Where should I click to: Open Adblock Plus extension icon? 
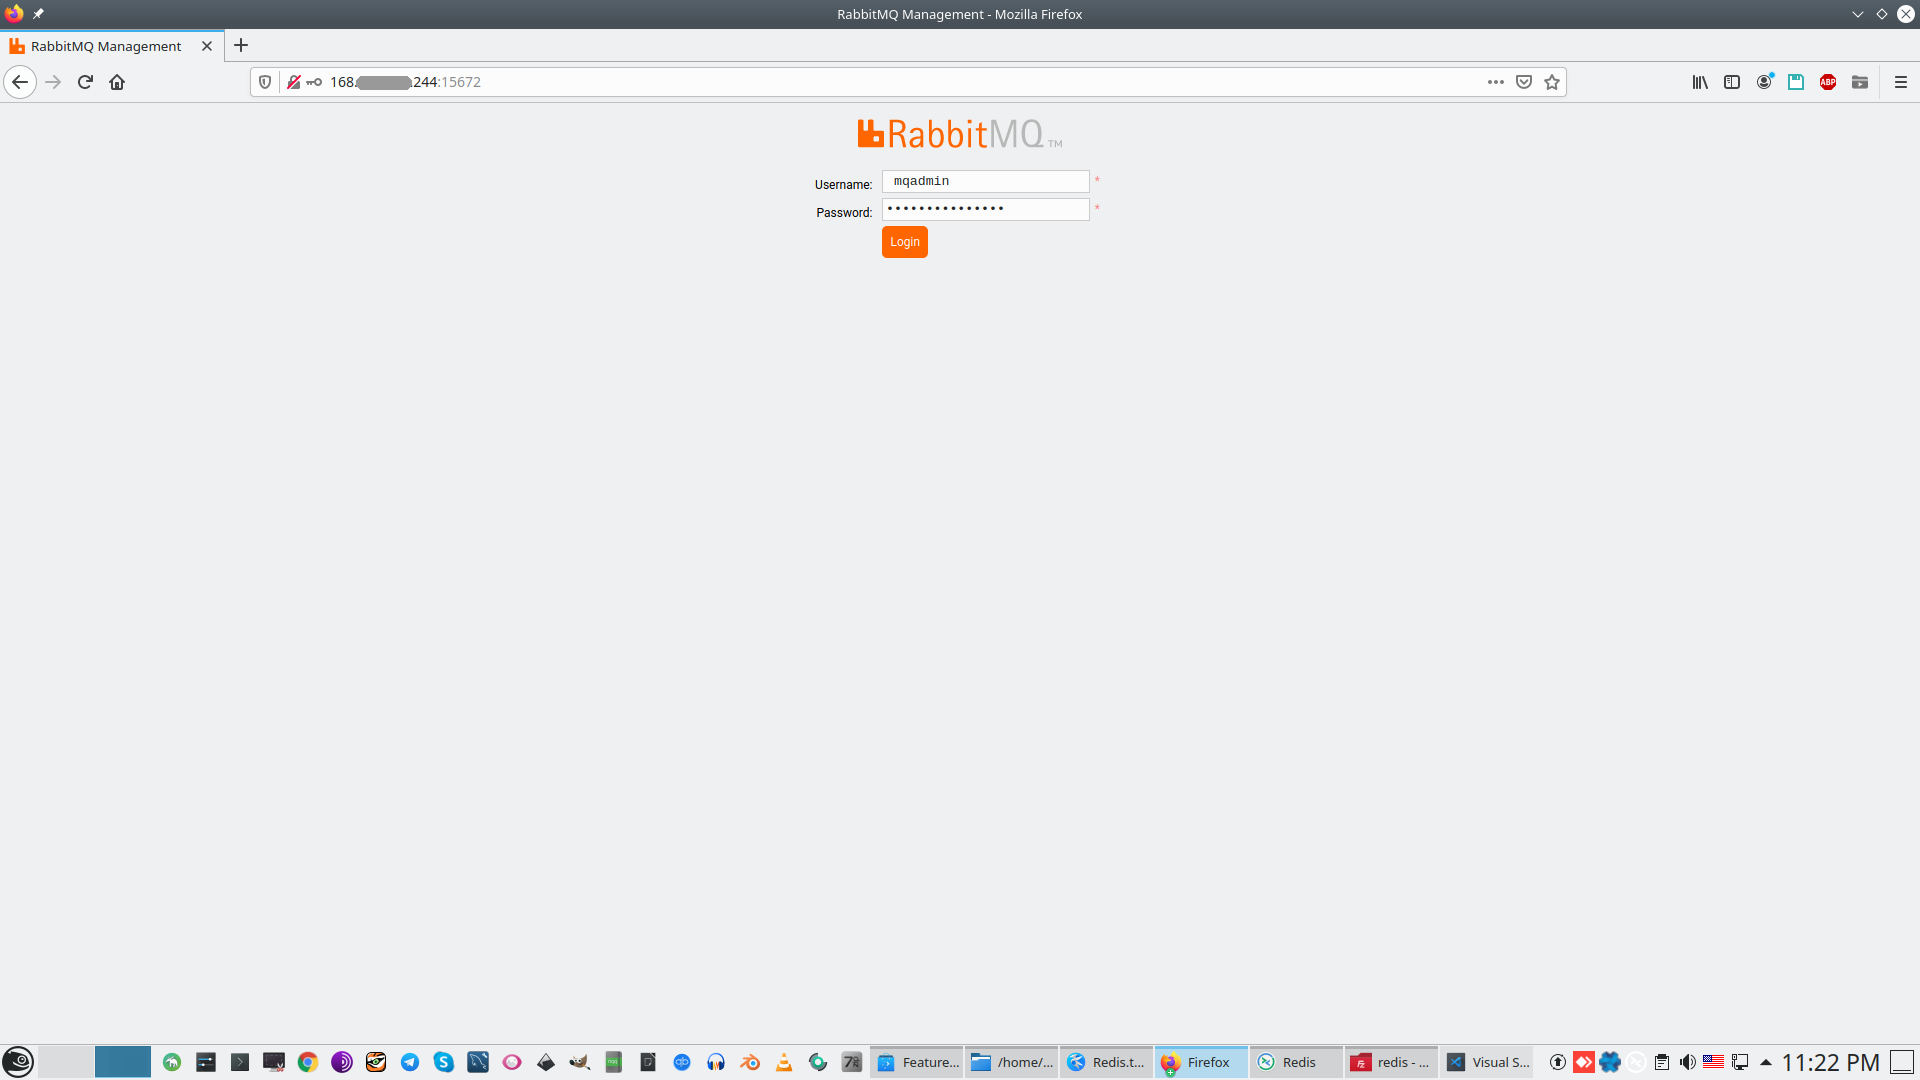(1828, 82)
